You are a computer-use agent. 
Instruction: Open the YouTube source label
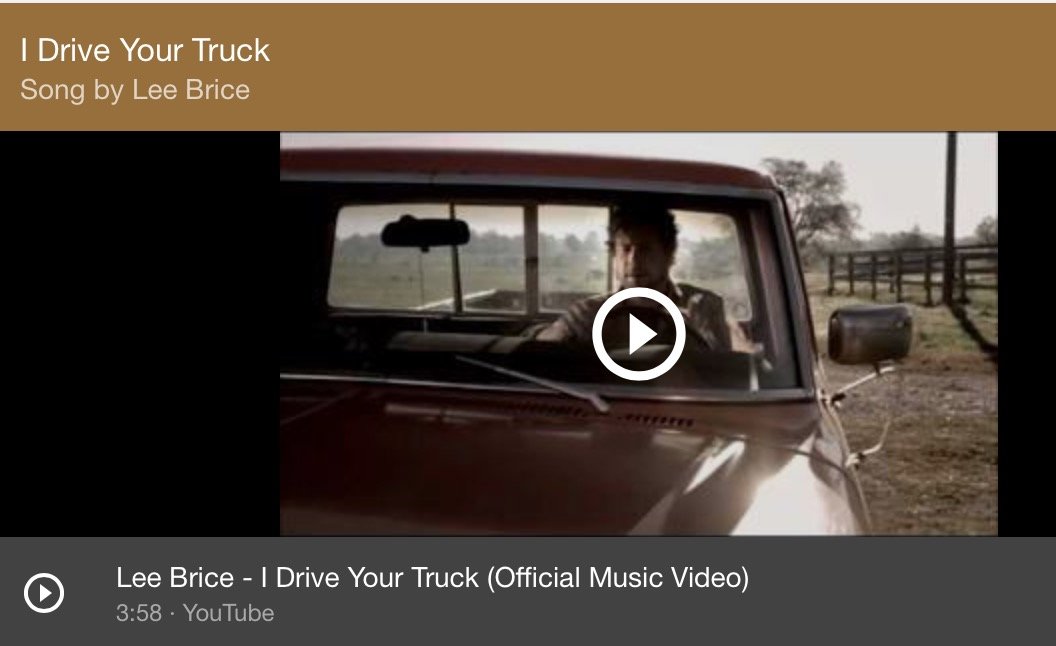[229, 613]
